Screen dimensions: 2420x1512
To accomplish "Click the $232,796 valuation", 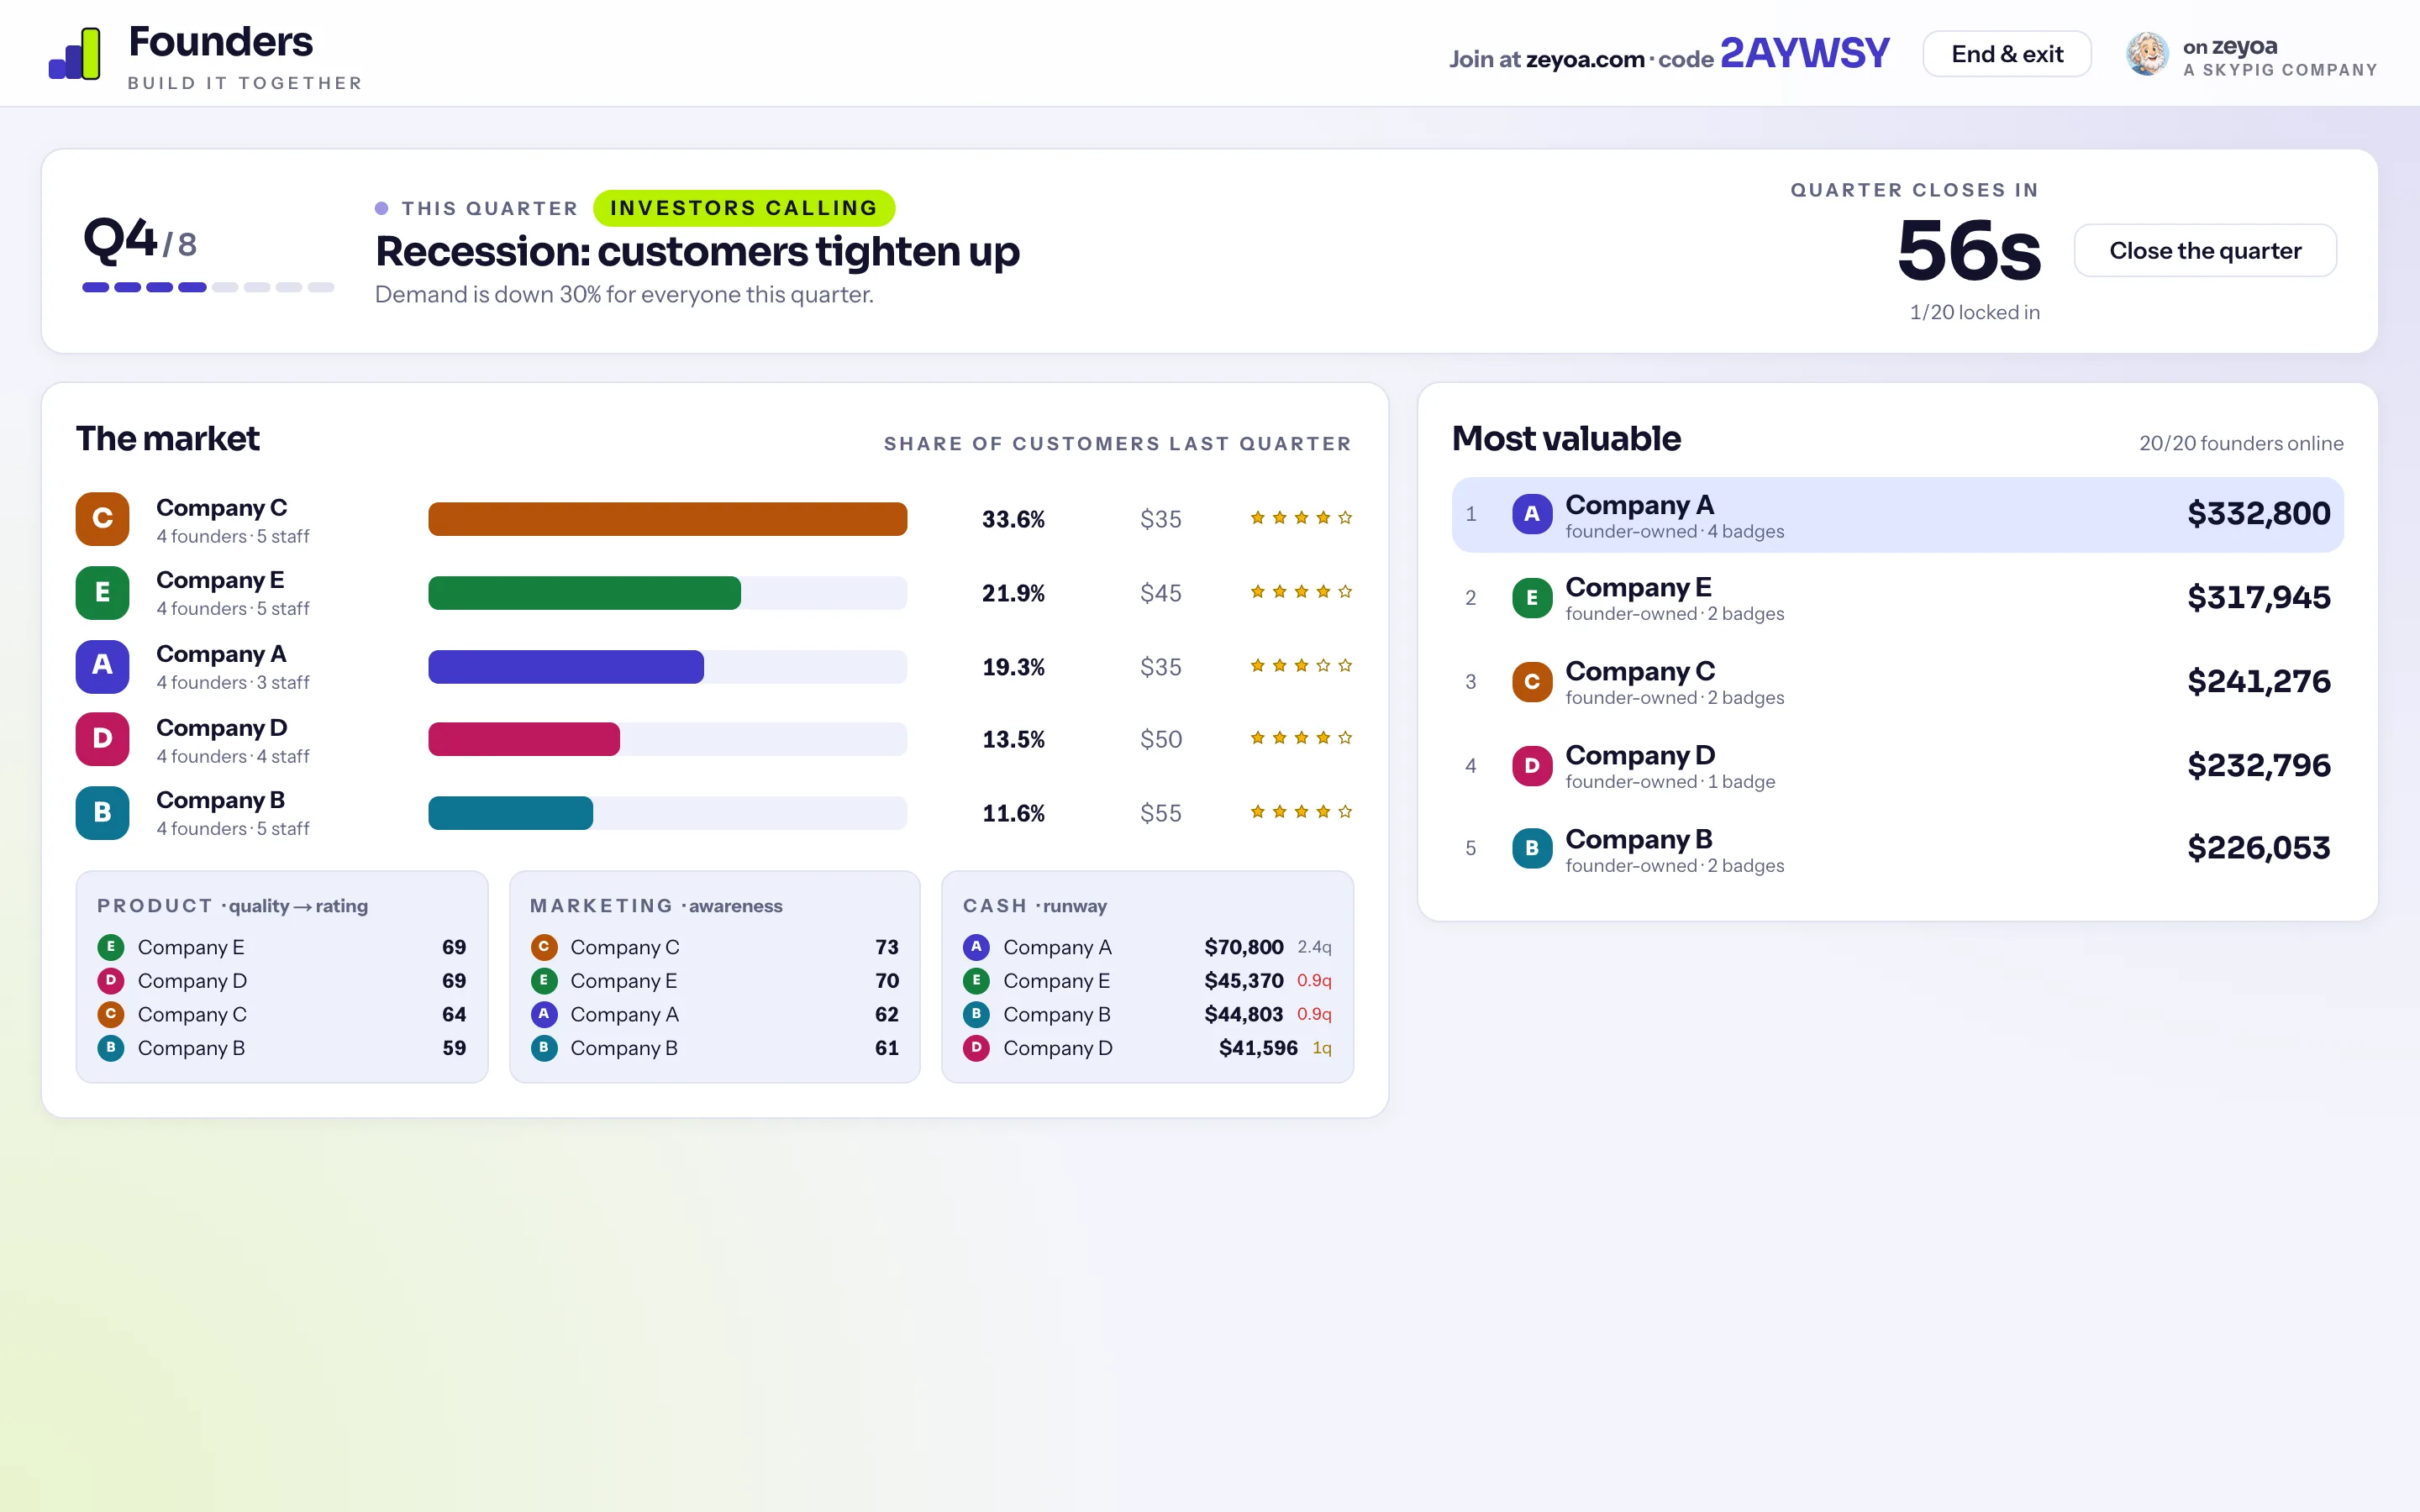I will pos(2258,766).
